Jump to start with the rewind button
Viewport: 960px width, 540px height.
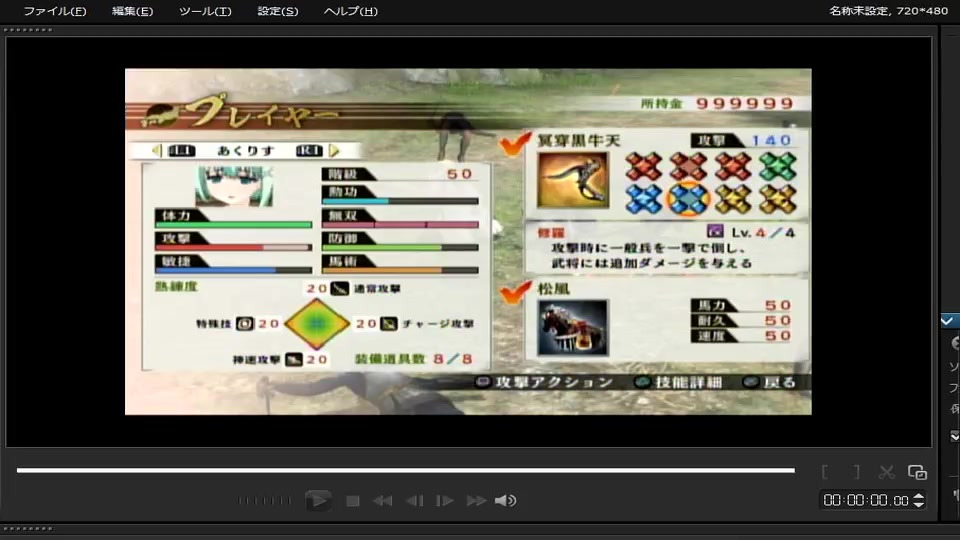[383, 501]
